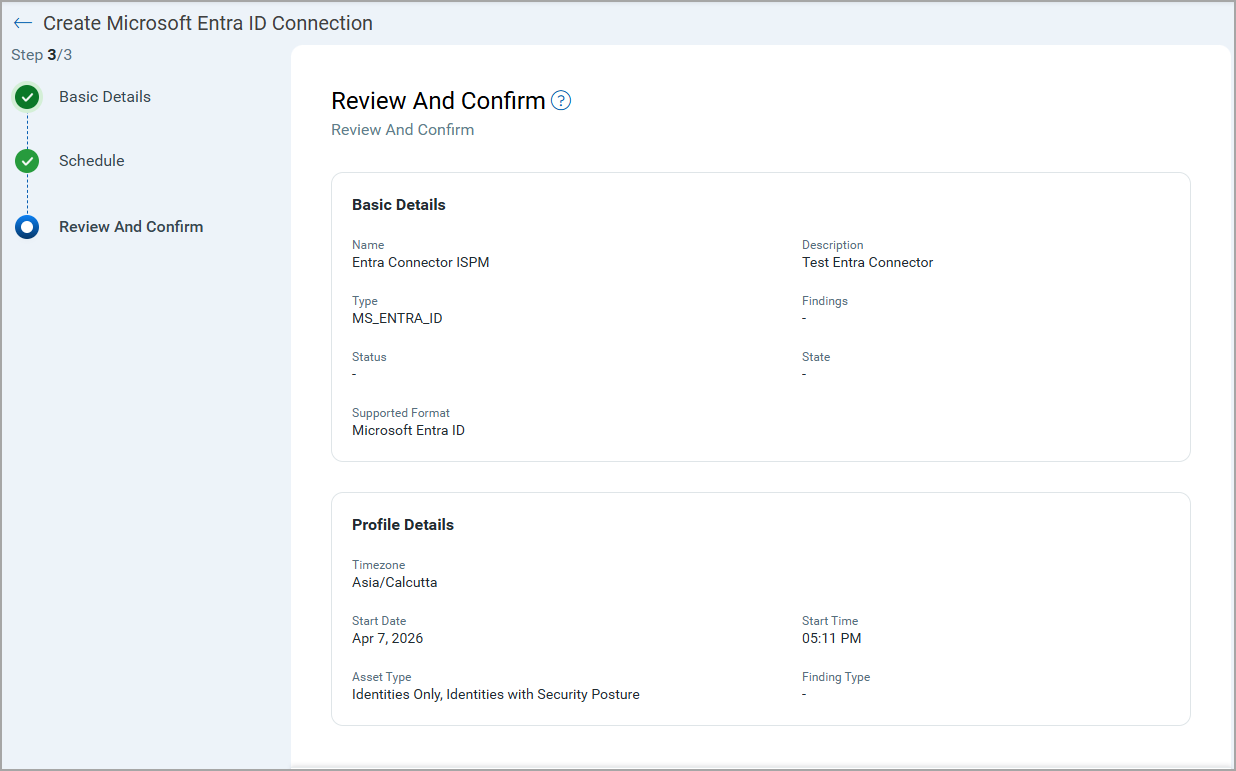Screen dimensions: 1236x771
Task: Click the Create Microsoft Entra ID Connection title
Action: pos(208,23)
